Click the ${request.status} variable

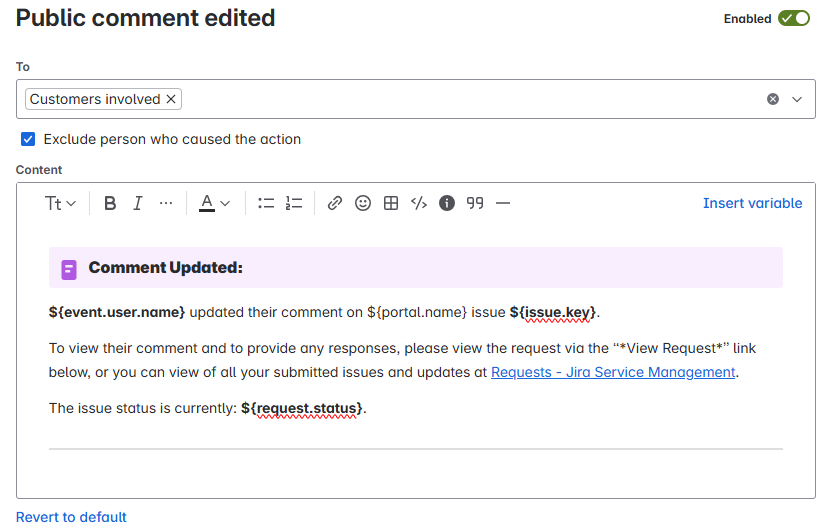[x=302, y=408]
